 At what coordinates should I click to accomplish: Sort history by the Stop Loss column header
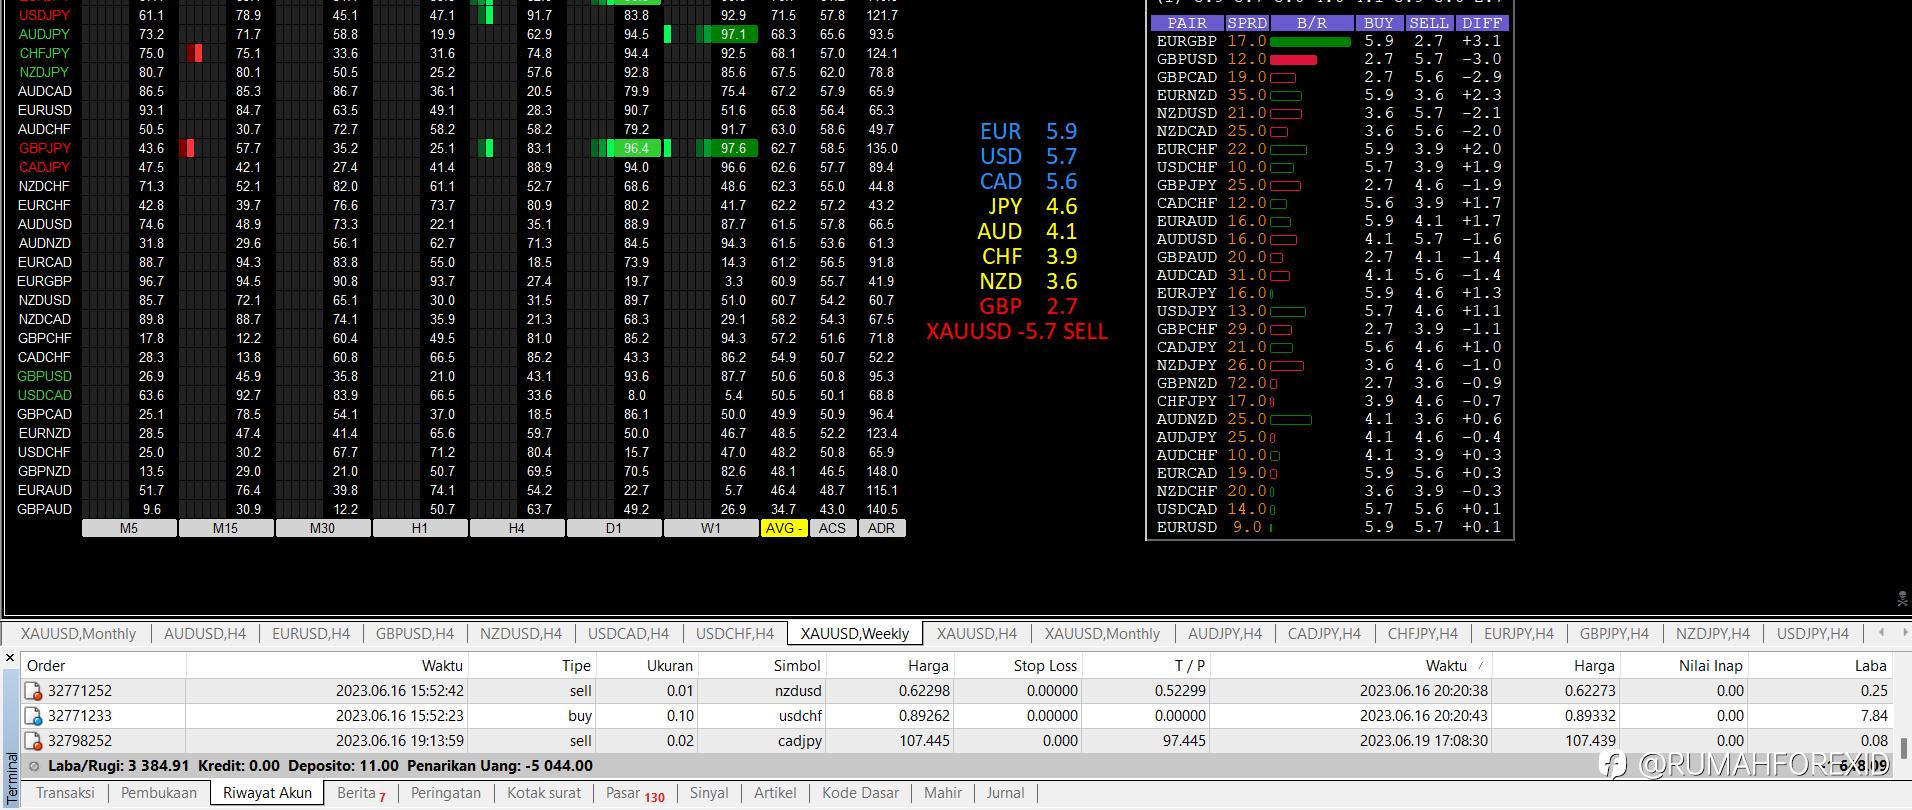pyautogui.click(x=1019, y=666)
